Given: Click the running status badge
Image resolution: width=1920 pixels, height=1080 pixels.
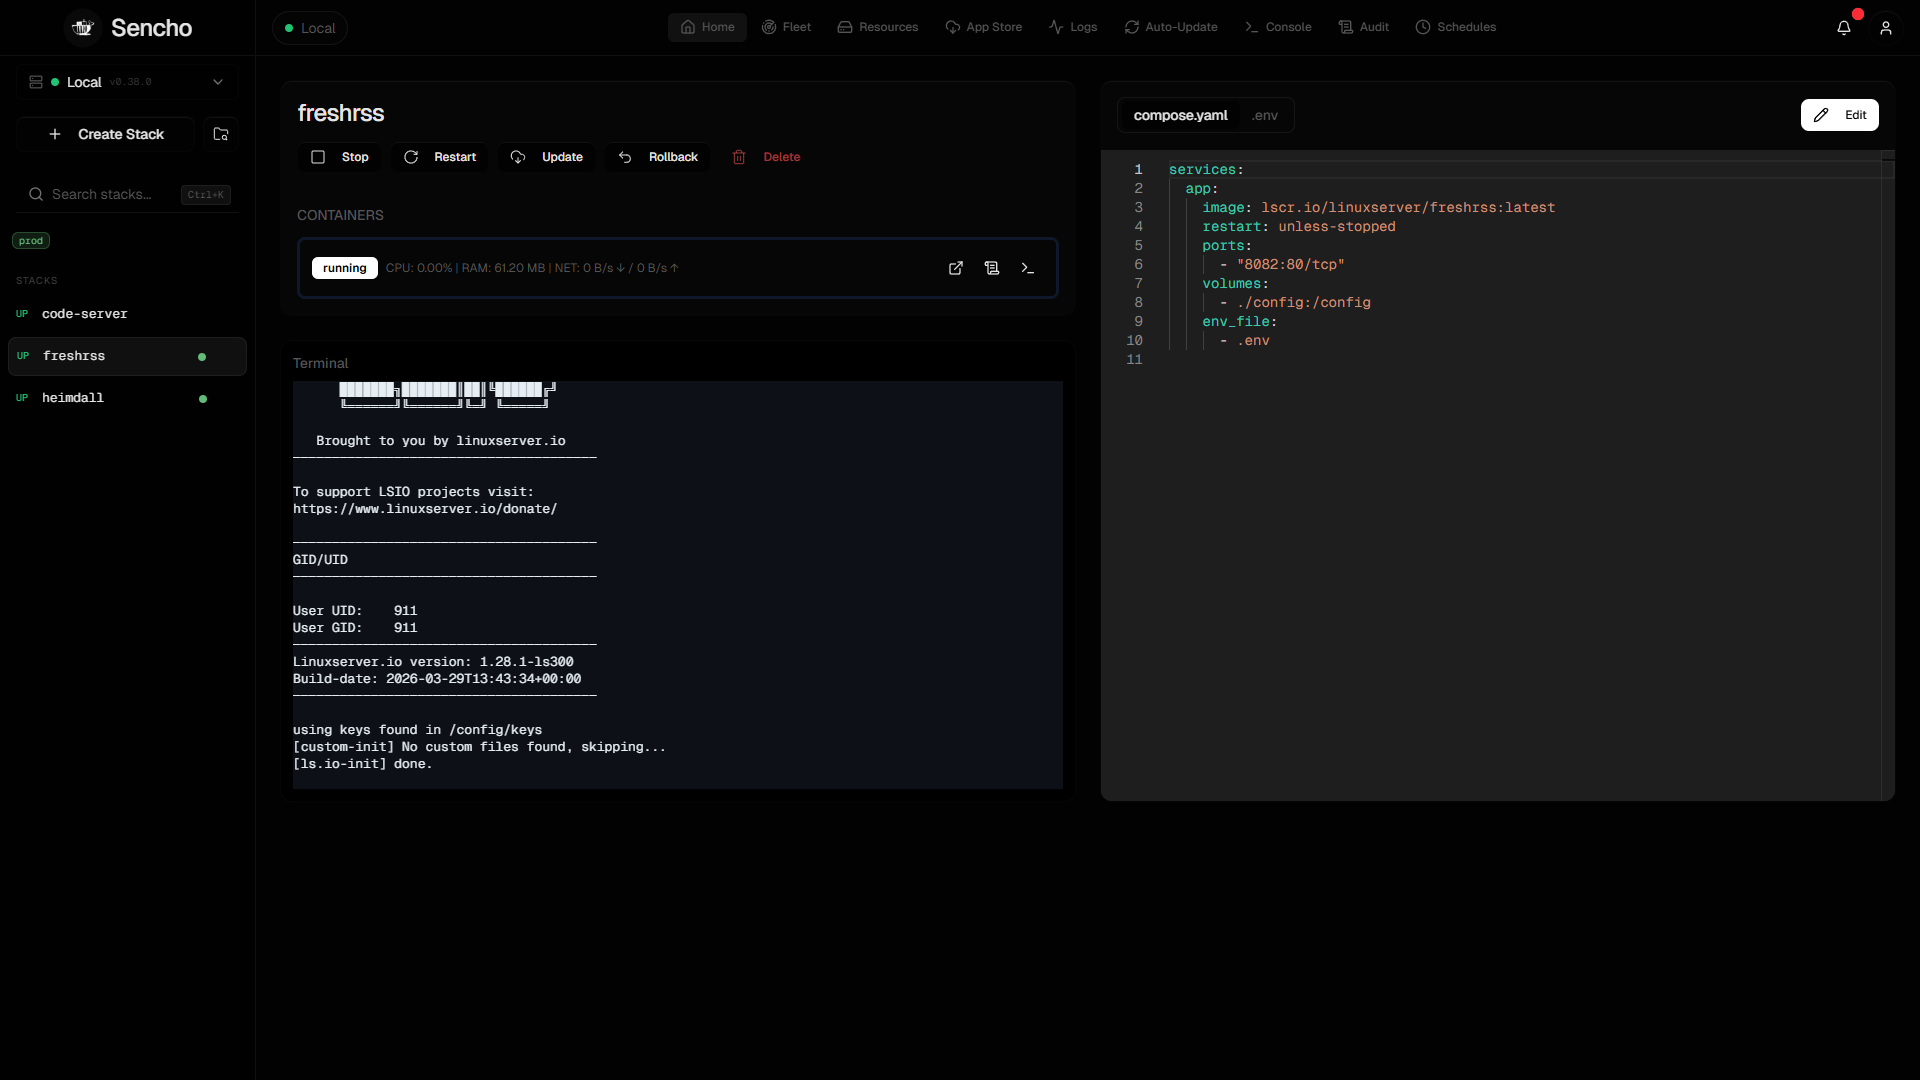Looking at the screenshot, I should [x=345, y=268].
